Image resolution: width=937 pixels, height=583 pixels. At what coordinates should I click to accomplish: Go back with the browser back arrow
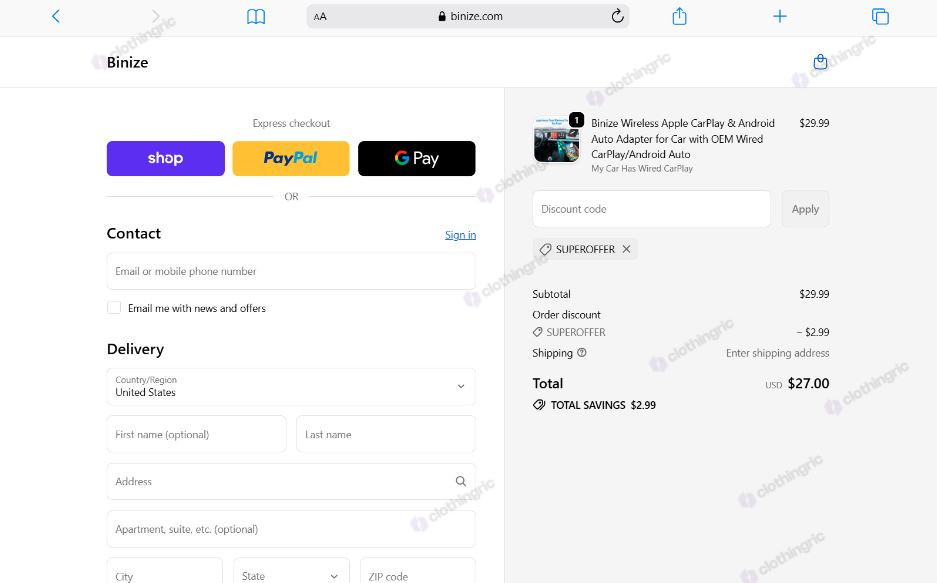pos(56,16)
